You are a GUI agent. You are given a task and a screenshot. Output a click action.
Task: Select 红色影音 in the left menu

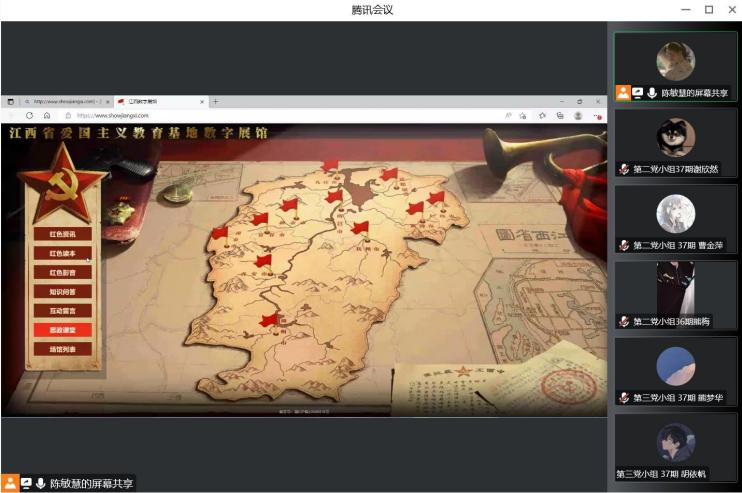[63, 272]
